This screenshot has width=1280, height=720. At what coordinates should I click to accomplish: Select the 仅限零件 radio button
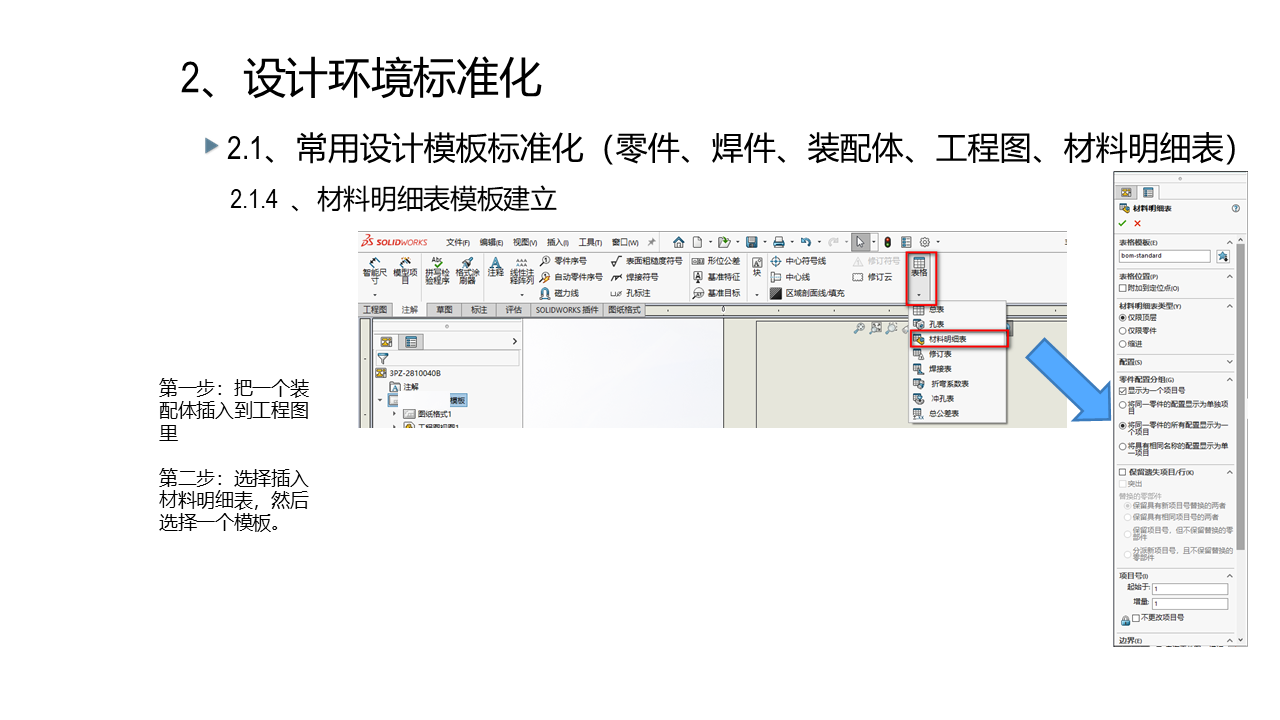1123,330
